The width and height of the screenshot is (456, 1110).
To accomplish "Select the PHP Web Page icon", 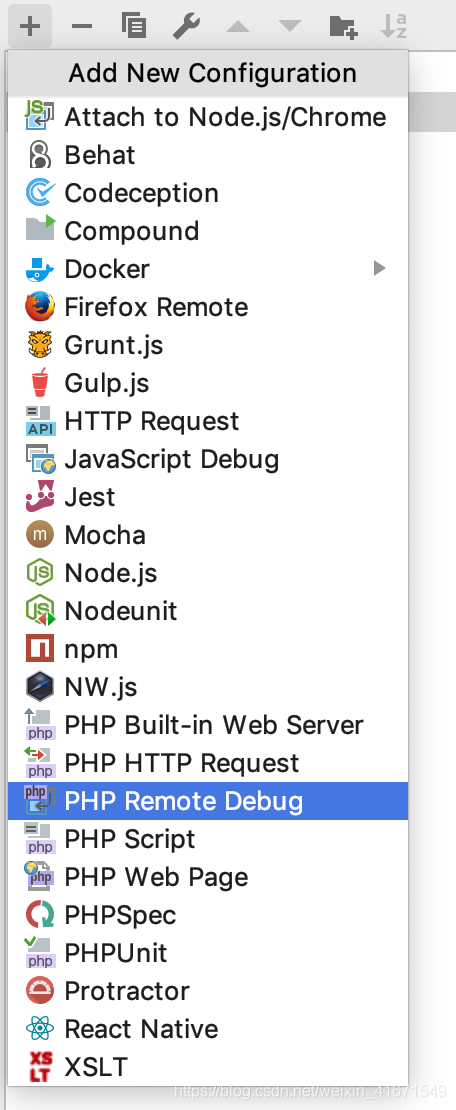I will (x=40, y=877).
